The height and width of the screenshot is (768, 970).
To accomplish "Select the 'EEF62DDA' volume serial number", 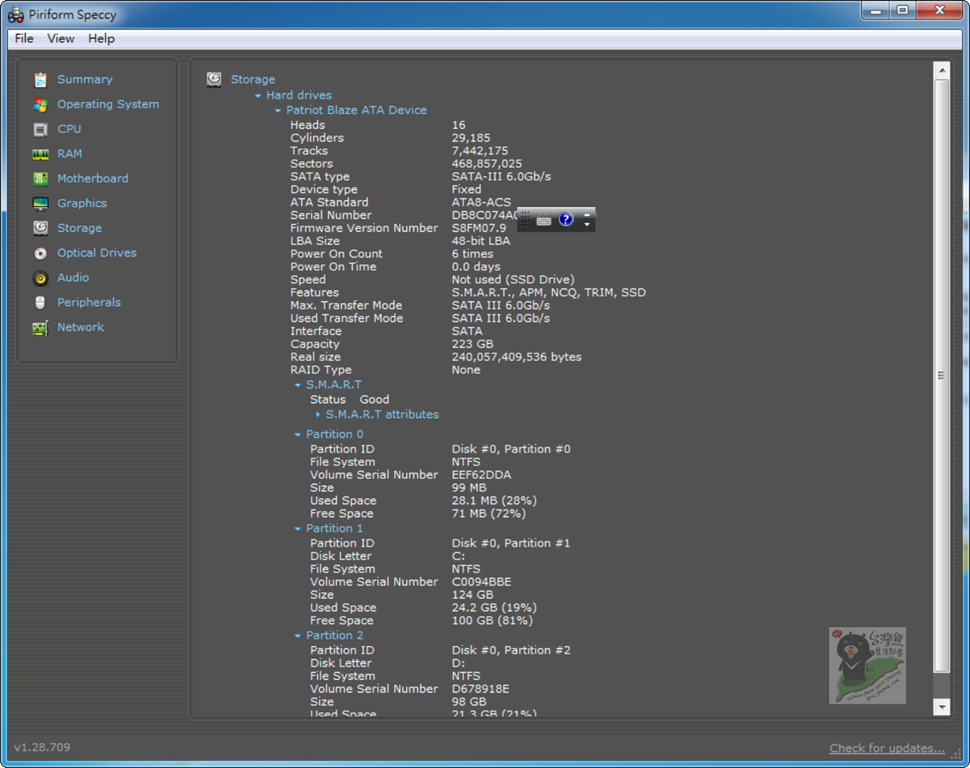I will (481, 475).
